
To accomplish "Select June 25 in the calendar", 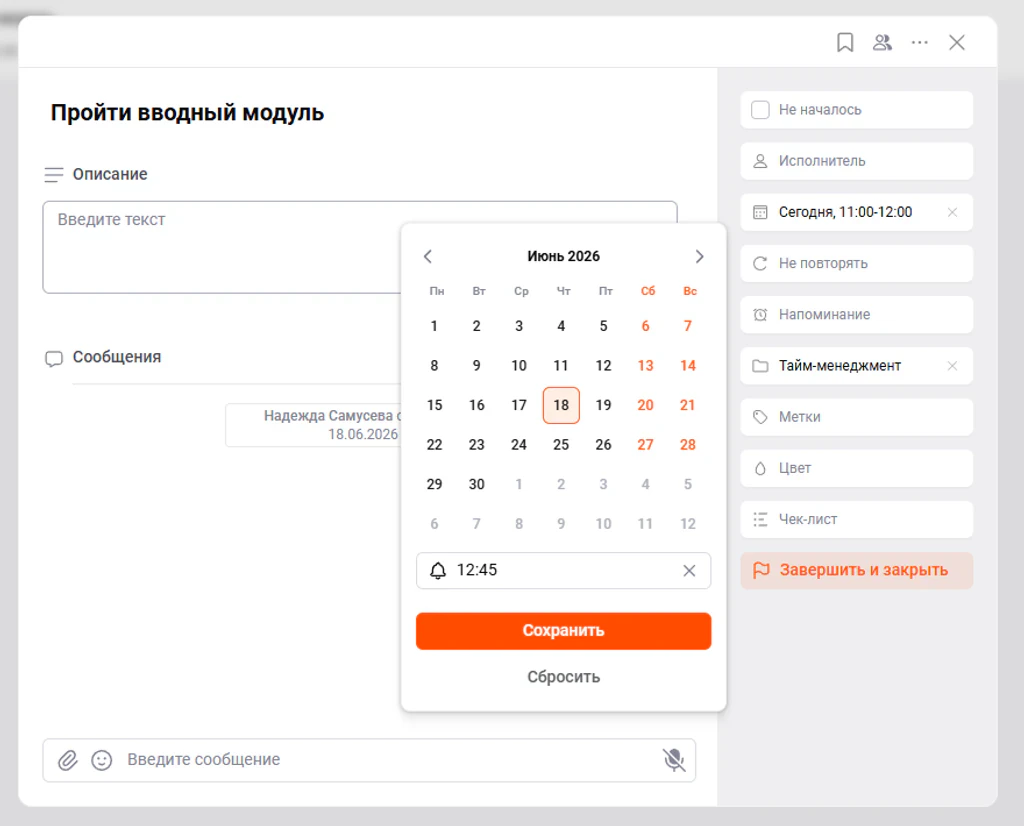I will click(561, 445).
